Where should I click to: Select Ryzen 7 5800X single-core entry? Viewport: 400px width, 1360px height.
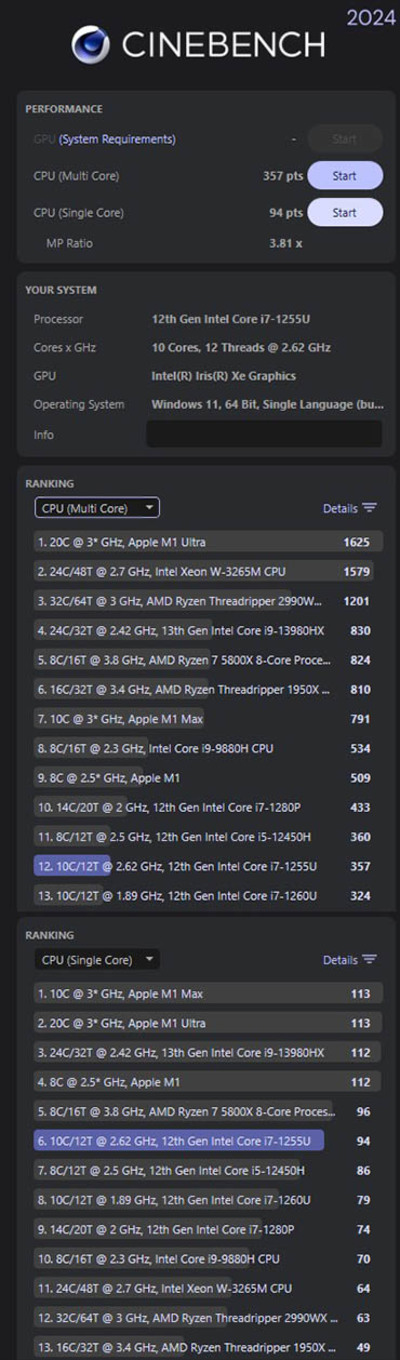click(208, 1111)
